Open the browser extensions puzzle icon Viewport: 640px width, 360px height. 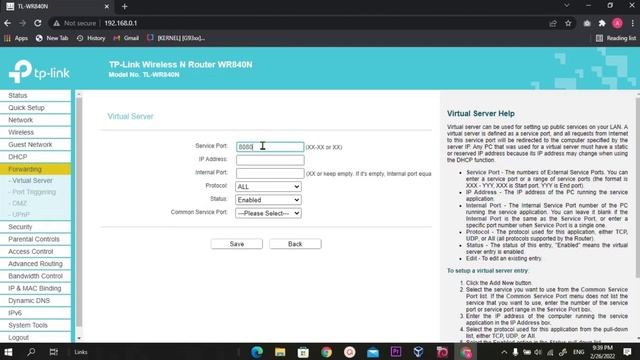[602, 23]
